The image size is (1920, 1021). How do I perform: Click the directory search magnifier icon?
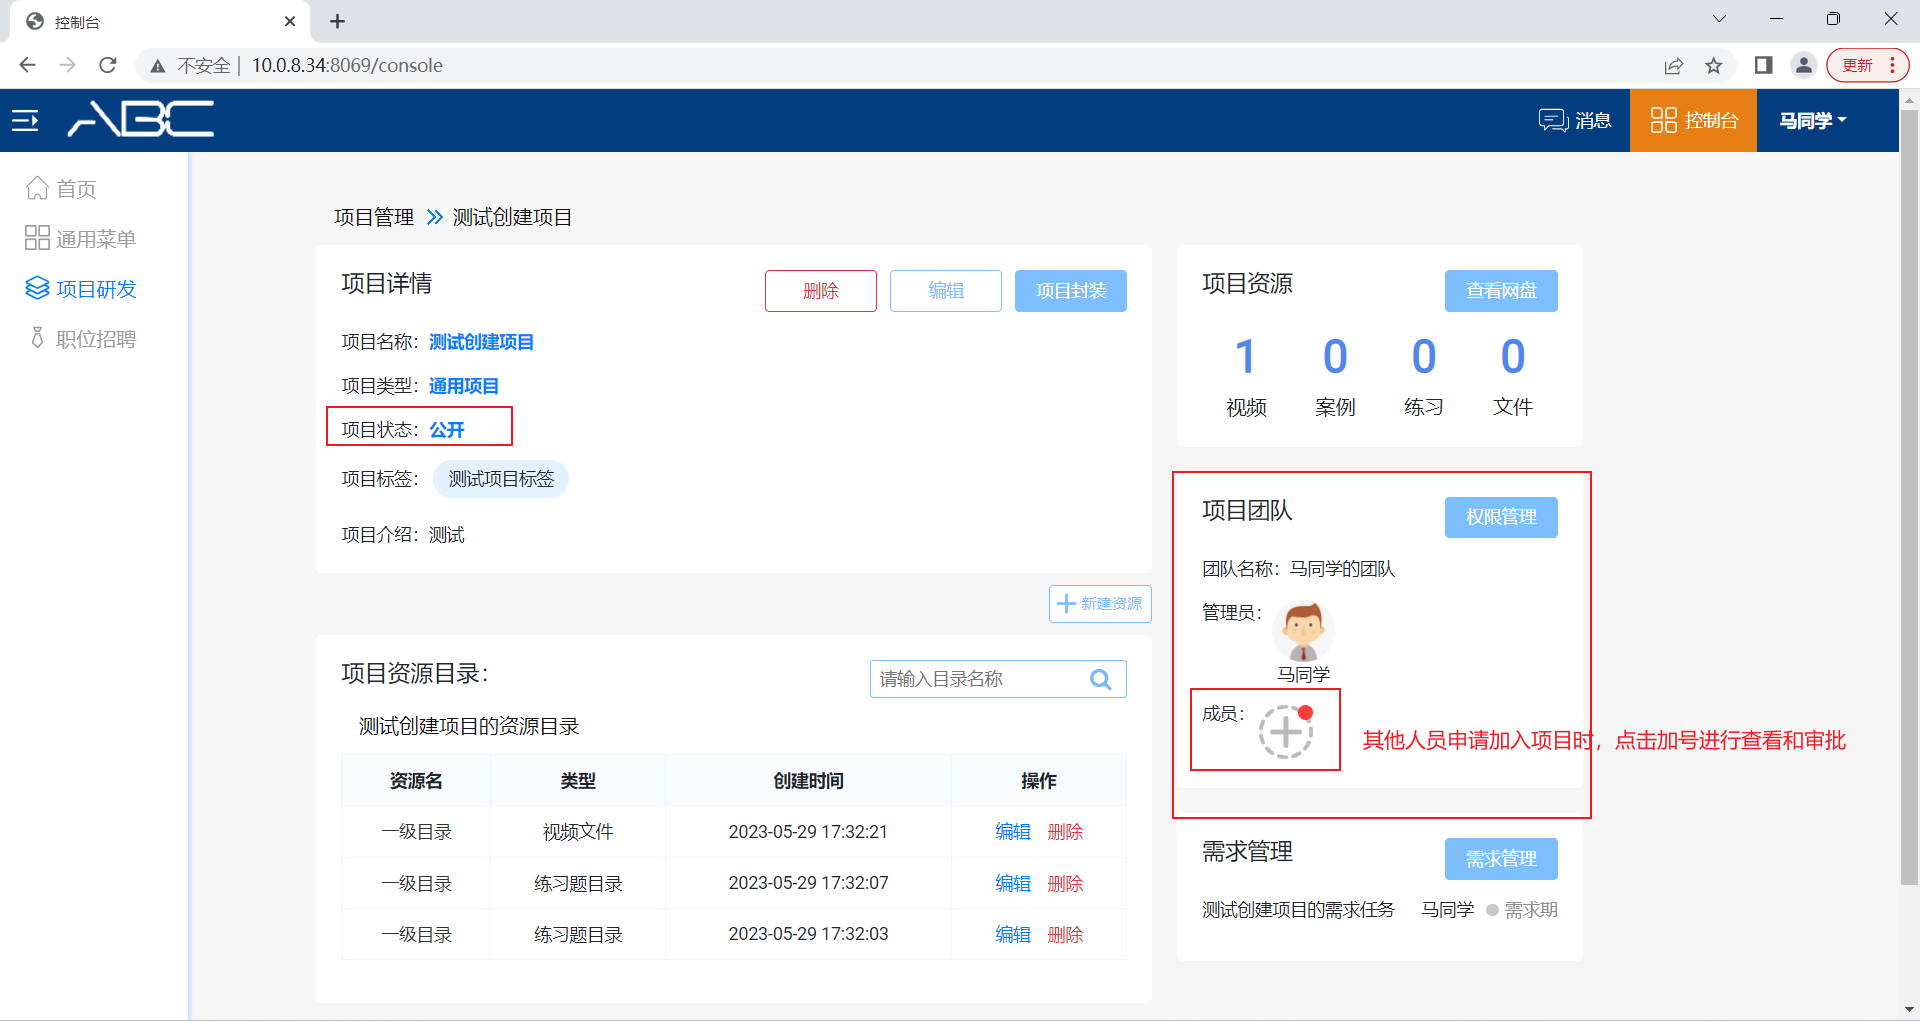tap(1101, 680)
